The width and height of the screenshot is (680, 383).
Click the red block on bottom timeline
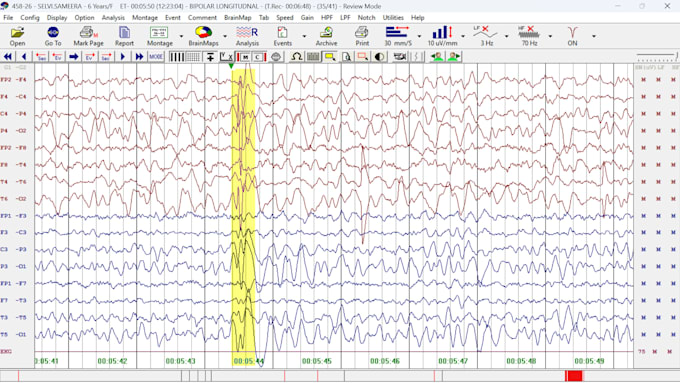click(574, 376)
